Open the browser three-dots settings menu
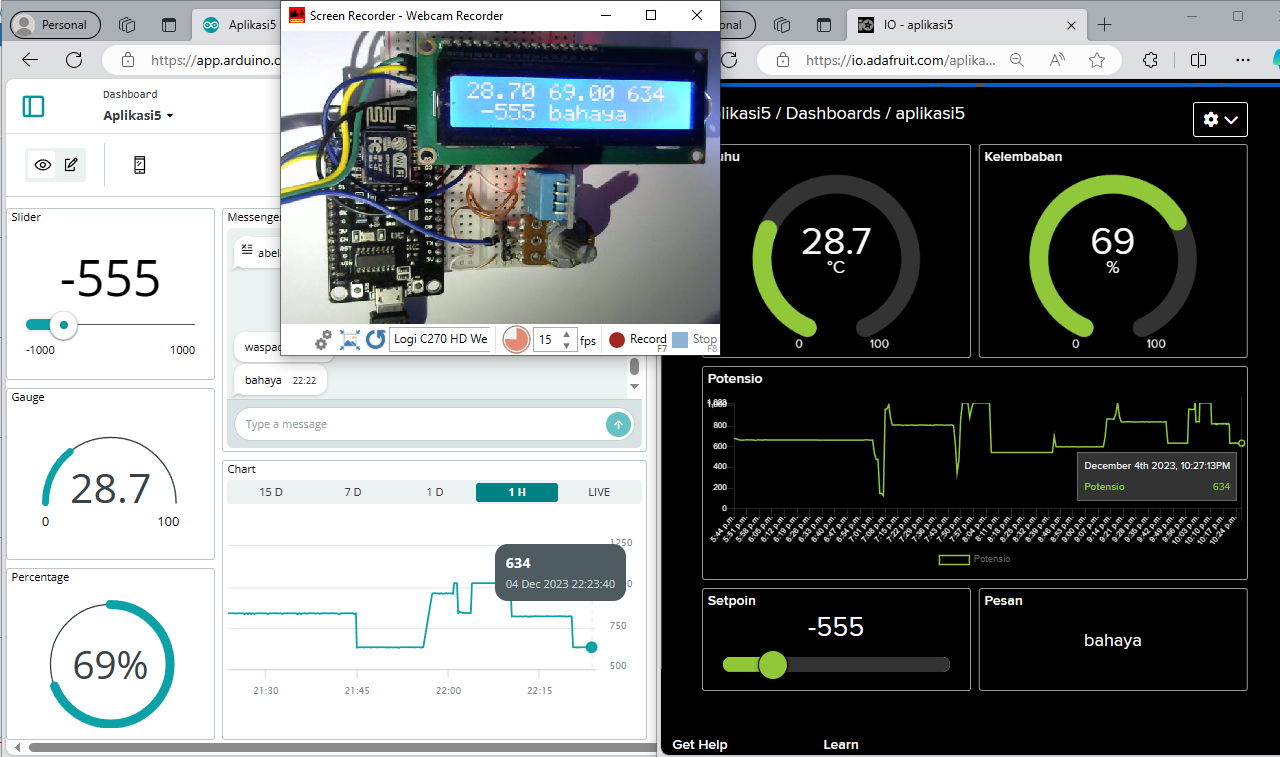1280x757 pixels. point(1244,60)
